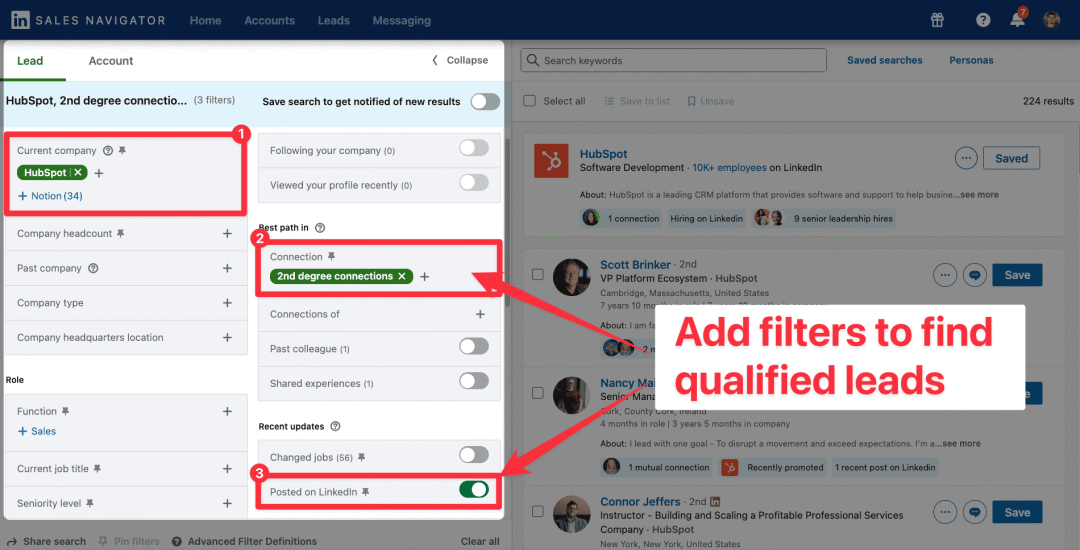Click Share search at the bottom
Viewport: 1080px width, 550px height.
tap(46, 541)
